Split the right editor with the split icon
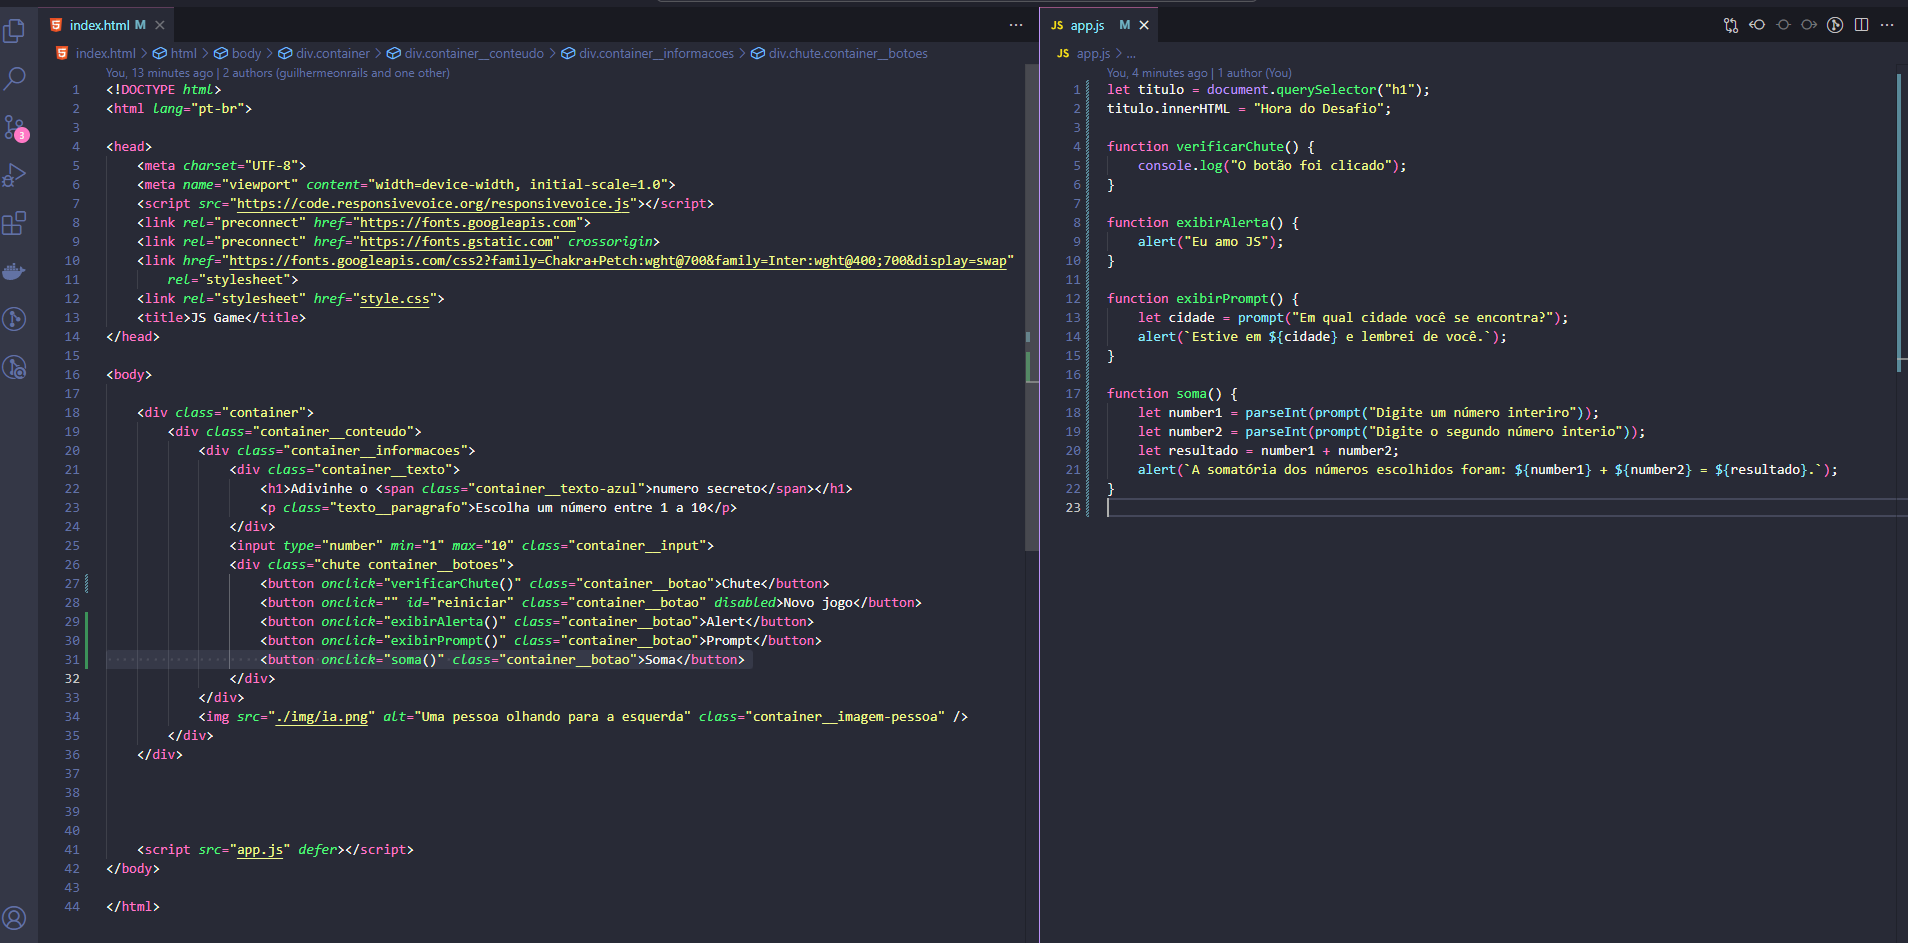 (1861, 25)
